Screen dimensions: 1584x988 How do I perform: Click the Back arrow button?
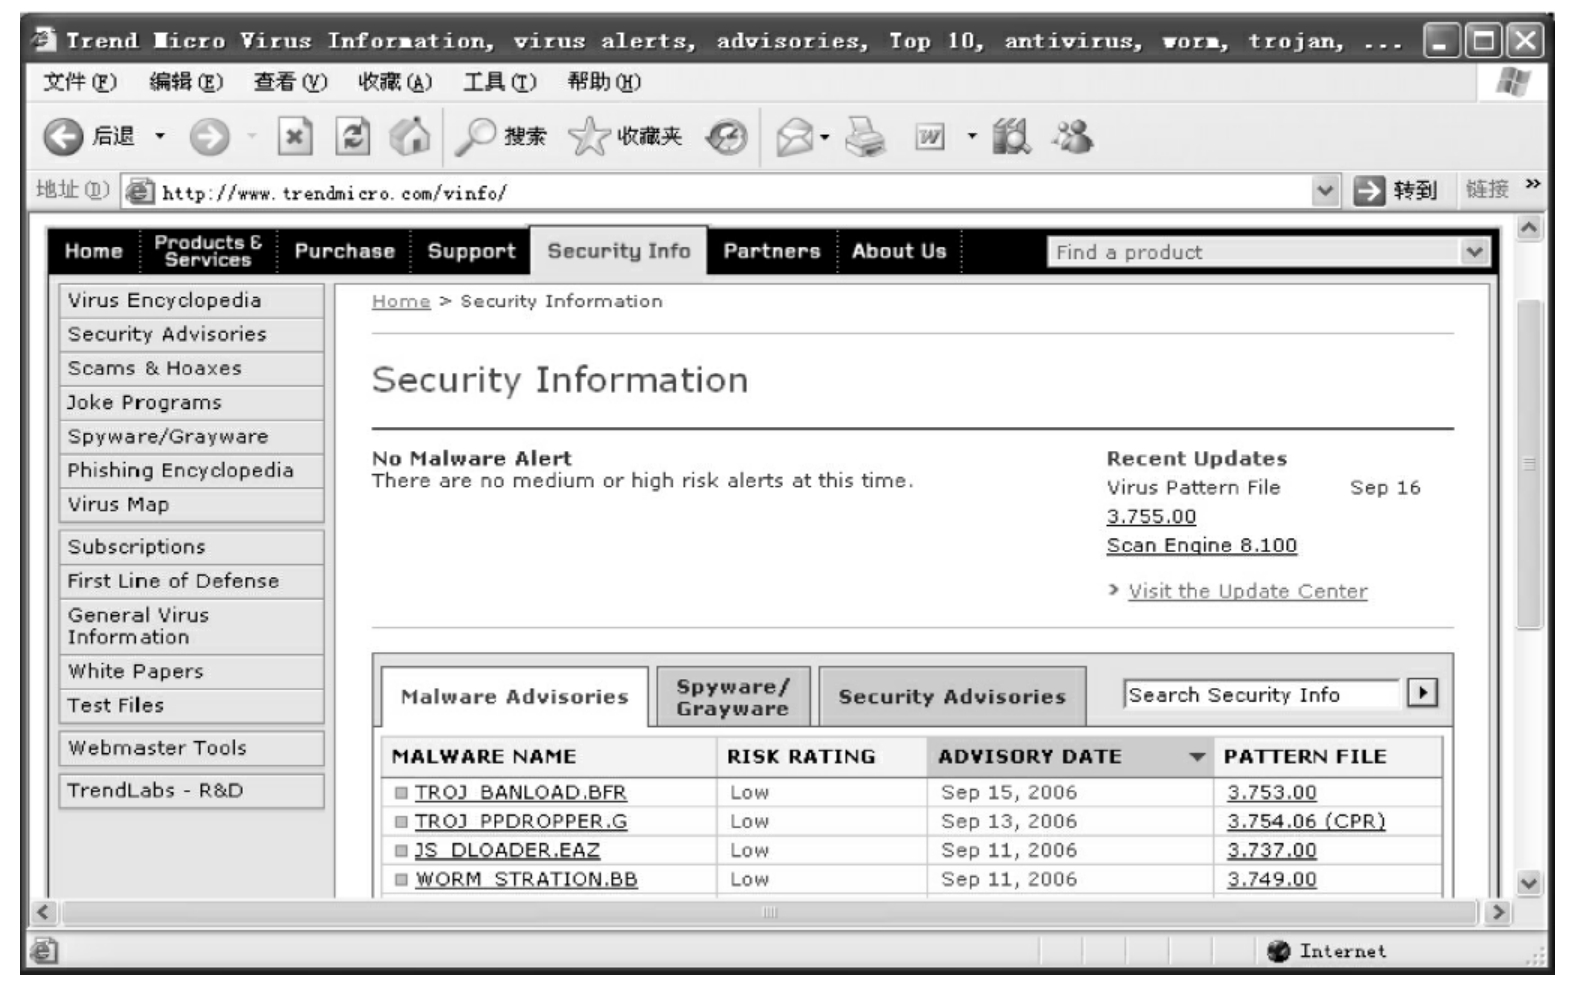coord(63,137)
